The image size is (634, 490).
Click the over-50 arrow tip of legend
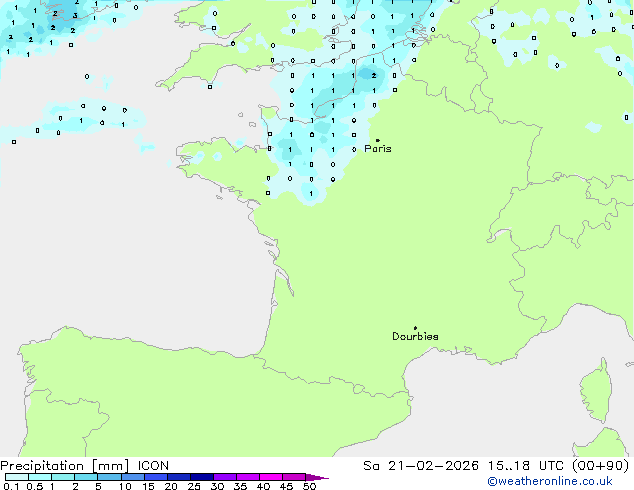click(317, 477)
